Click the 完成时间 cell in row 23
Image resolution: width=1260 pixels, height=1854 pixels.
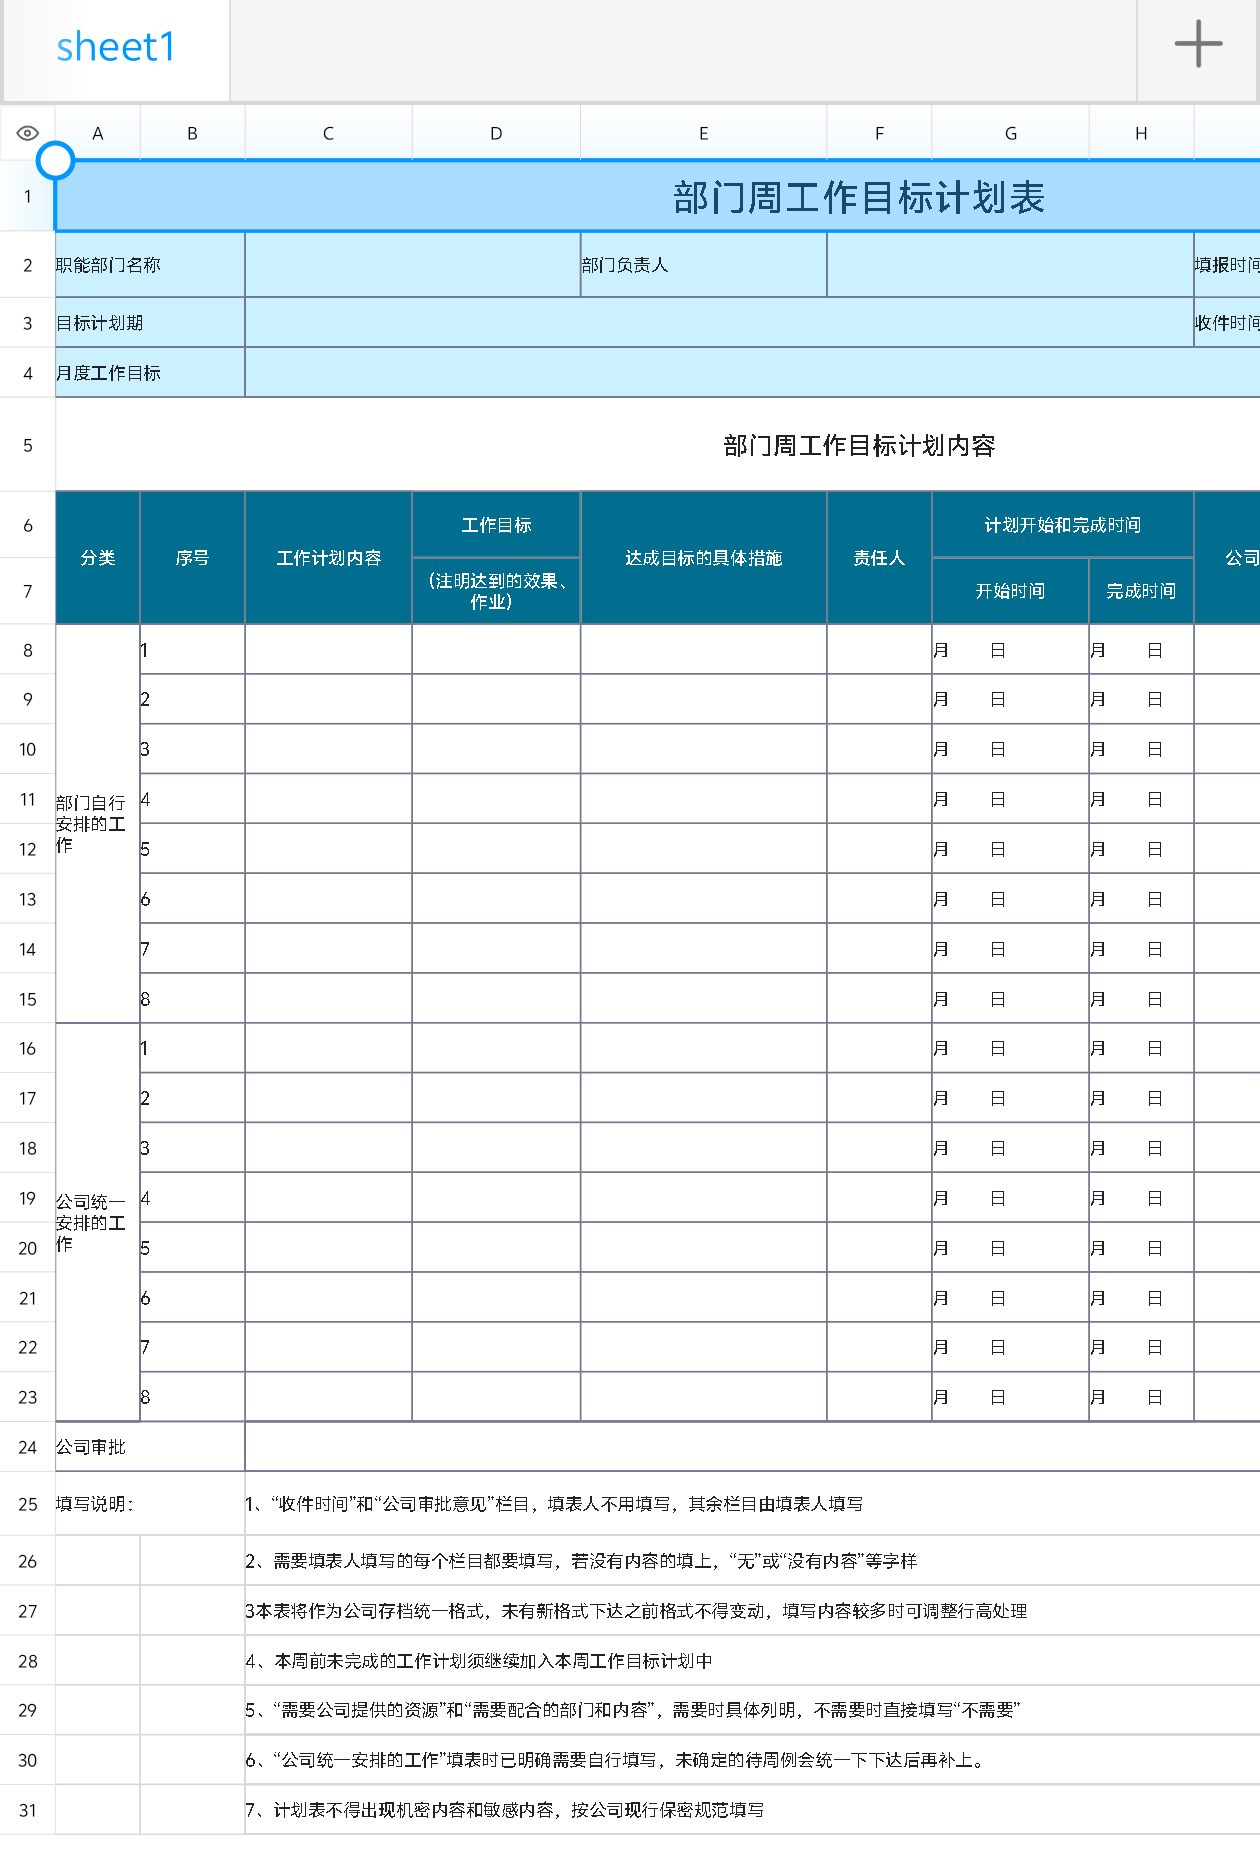(1141, 1397)
